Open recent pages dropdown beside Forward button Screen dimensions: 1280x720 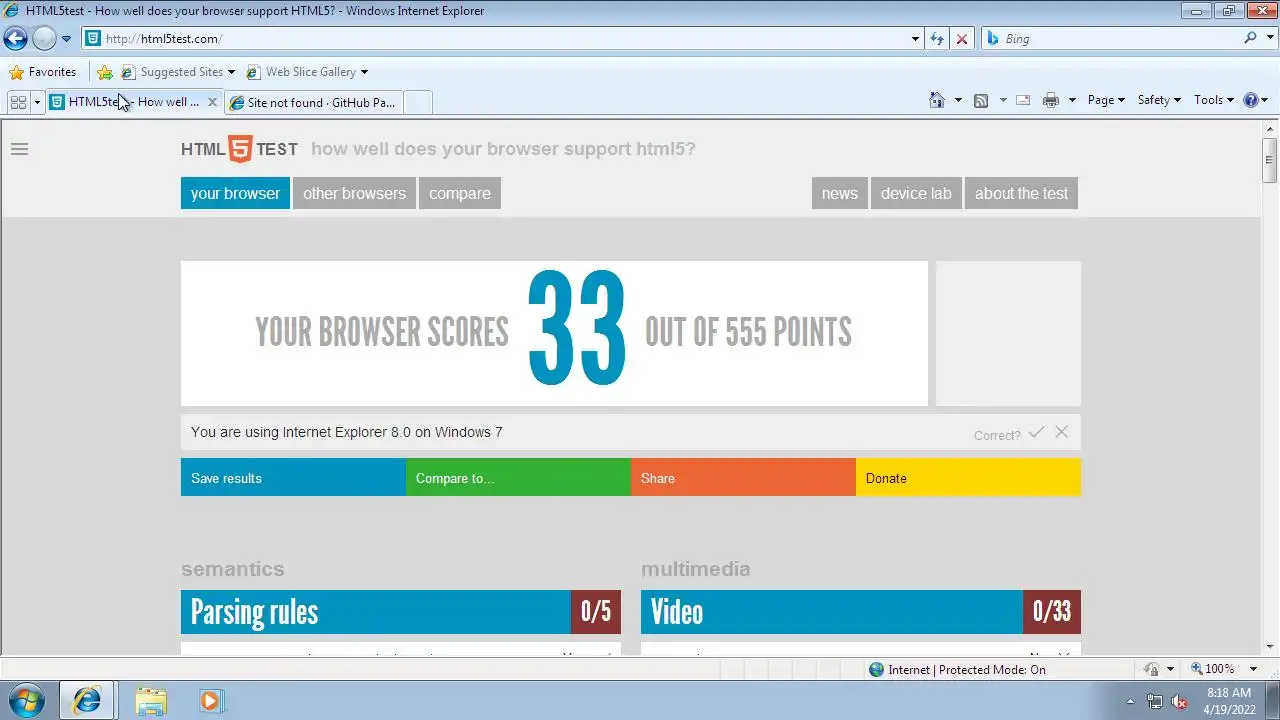click(66, 39)
